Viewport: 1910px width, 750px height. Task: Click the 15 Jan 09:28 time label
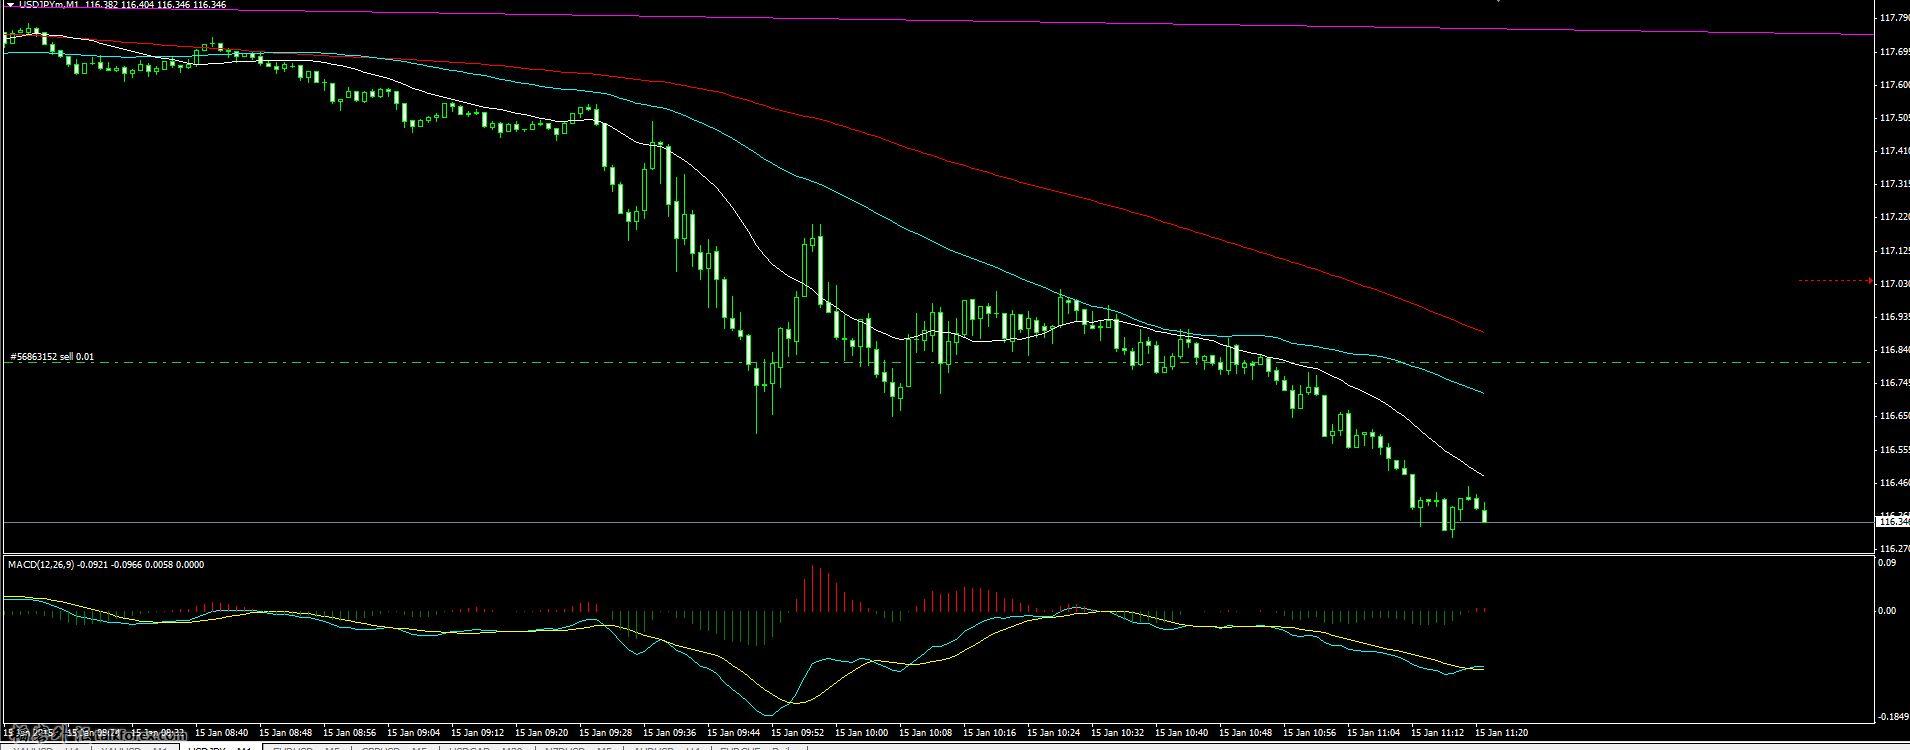(606, 732)
